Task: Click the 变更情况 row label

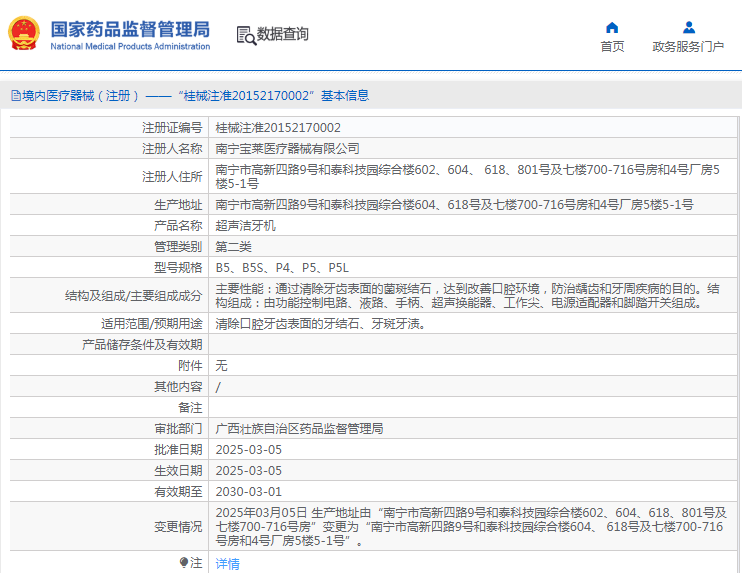Action: tap(178, 527)
